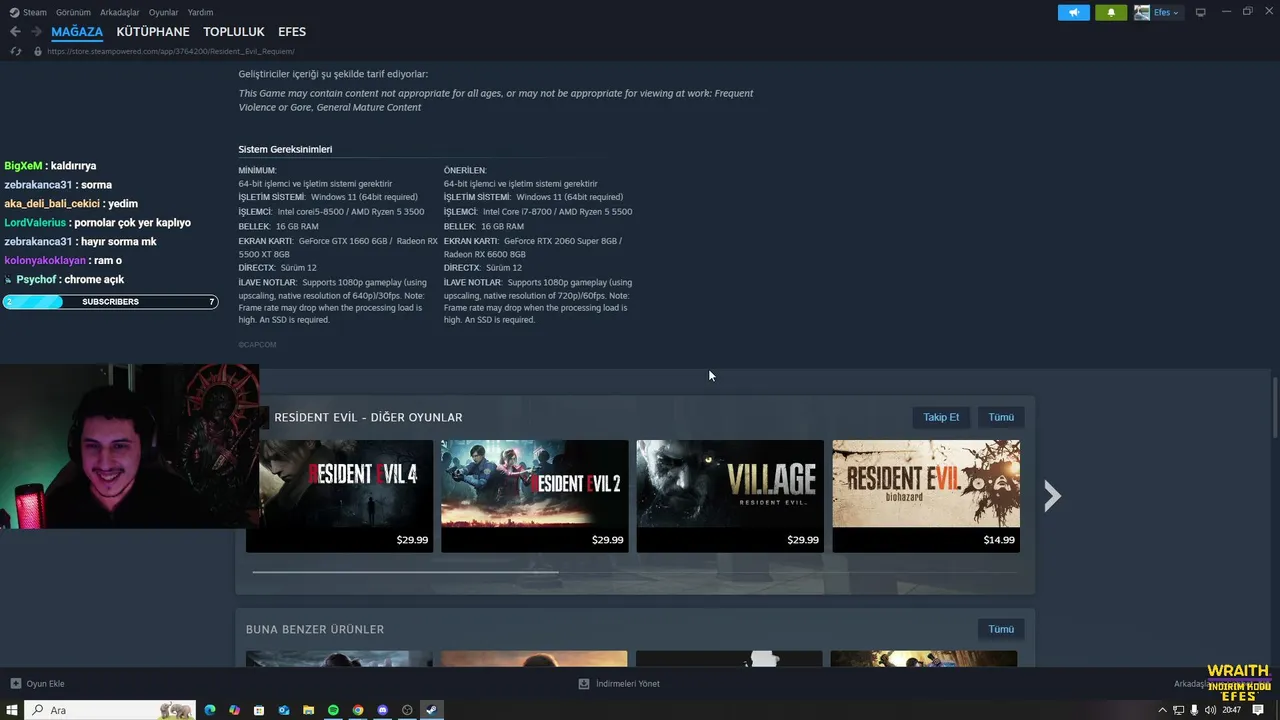Screen dimensions: 1280x720
Task: Open the Resident Evil 4 game card
Action: tap(339, 496)
